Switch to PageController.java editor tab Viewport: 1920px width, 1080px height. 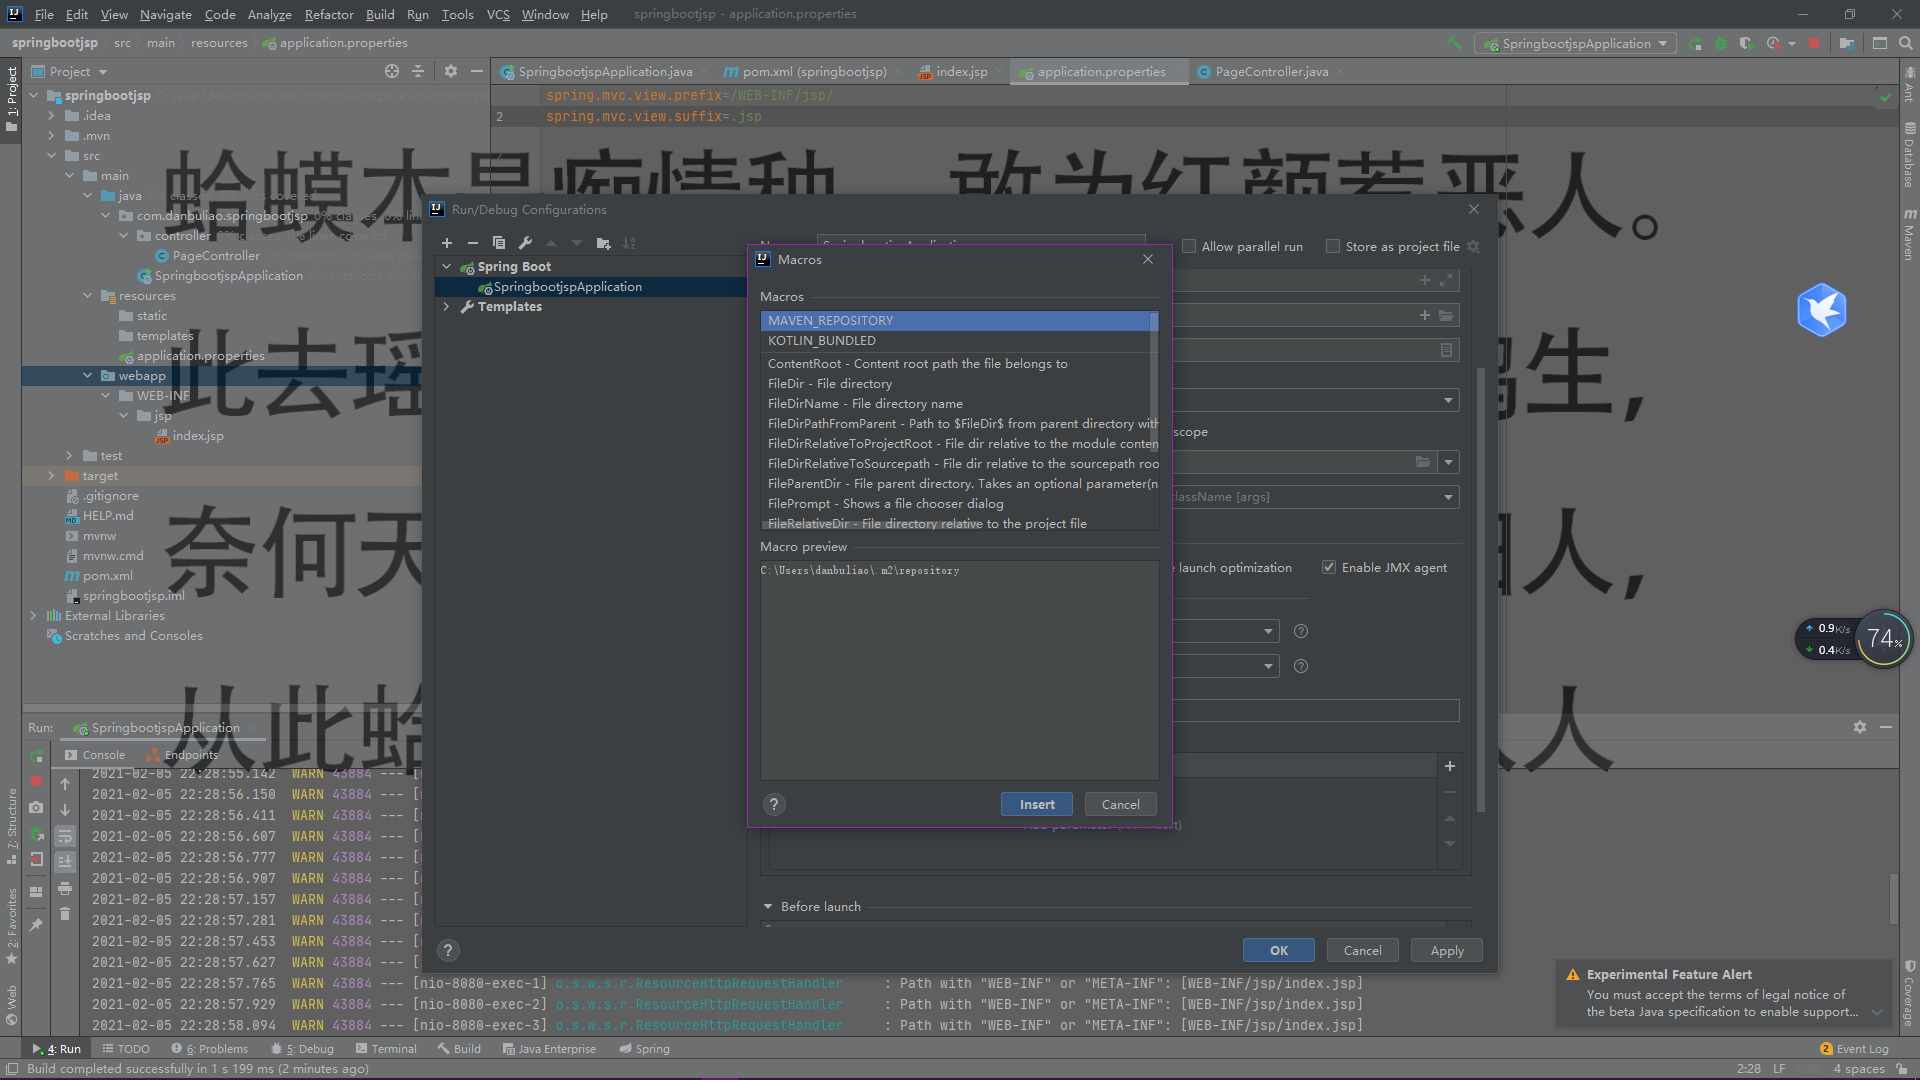[1270, 71]
